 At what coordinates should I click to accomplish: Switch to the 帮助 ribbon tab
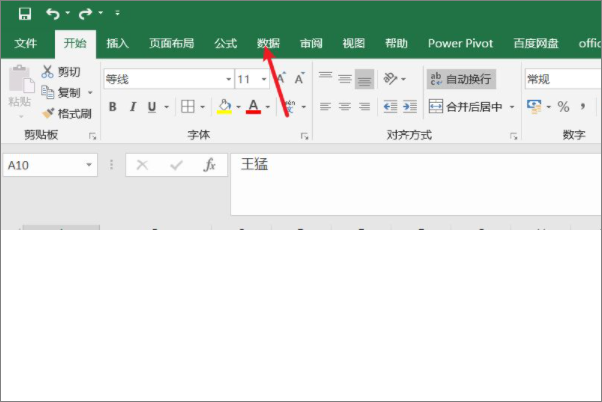click(x=396, y=43)
